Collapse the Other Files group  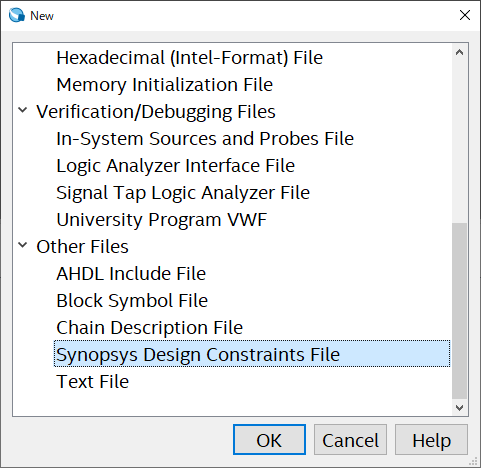(x=22, y=245)
